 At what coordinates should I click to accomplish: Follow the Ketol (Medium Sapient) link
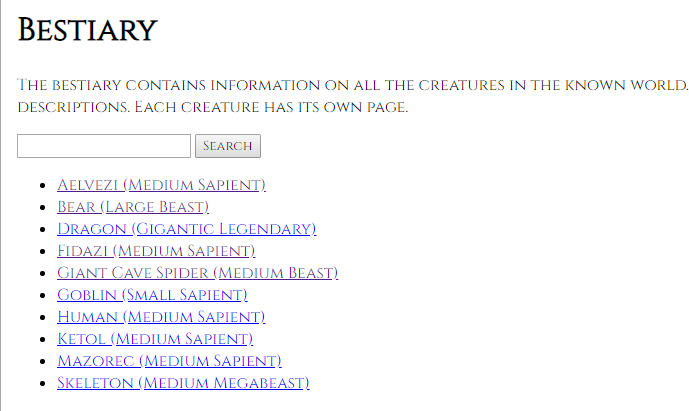point(155,338)
